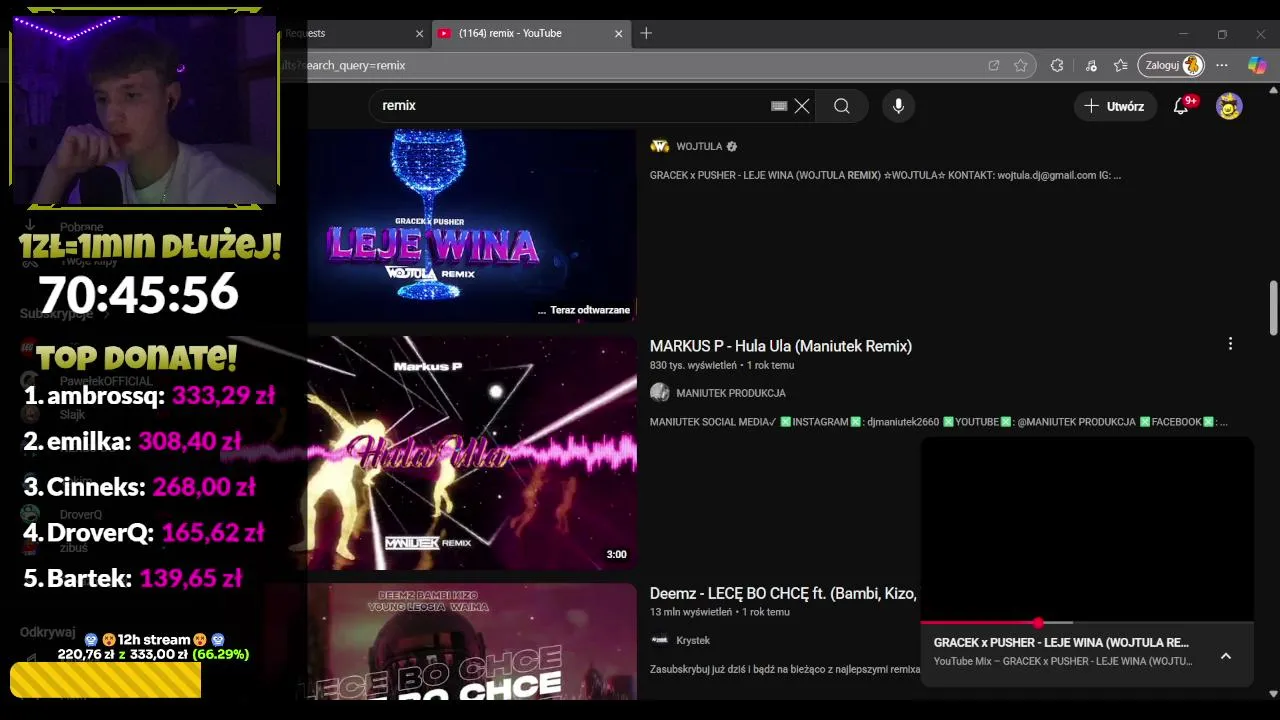This screenshot has height=720, width=1280.
Task: Click the MANIUTEK PRODUKCJA channel avatar
Action: click(659, 393)
